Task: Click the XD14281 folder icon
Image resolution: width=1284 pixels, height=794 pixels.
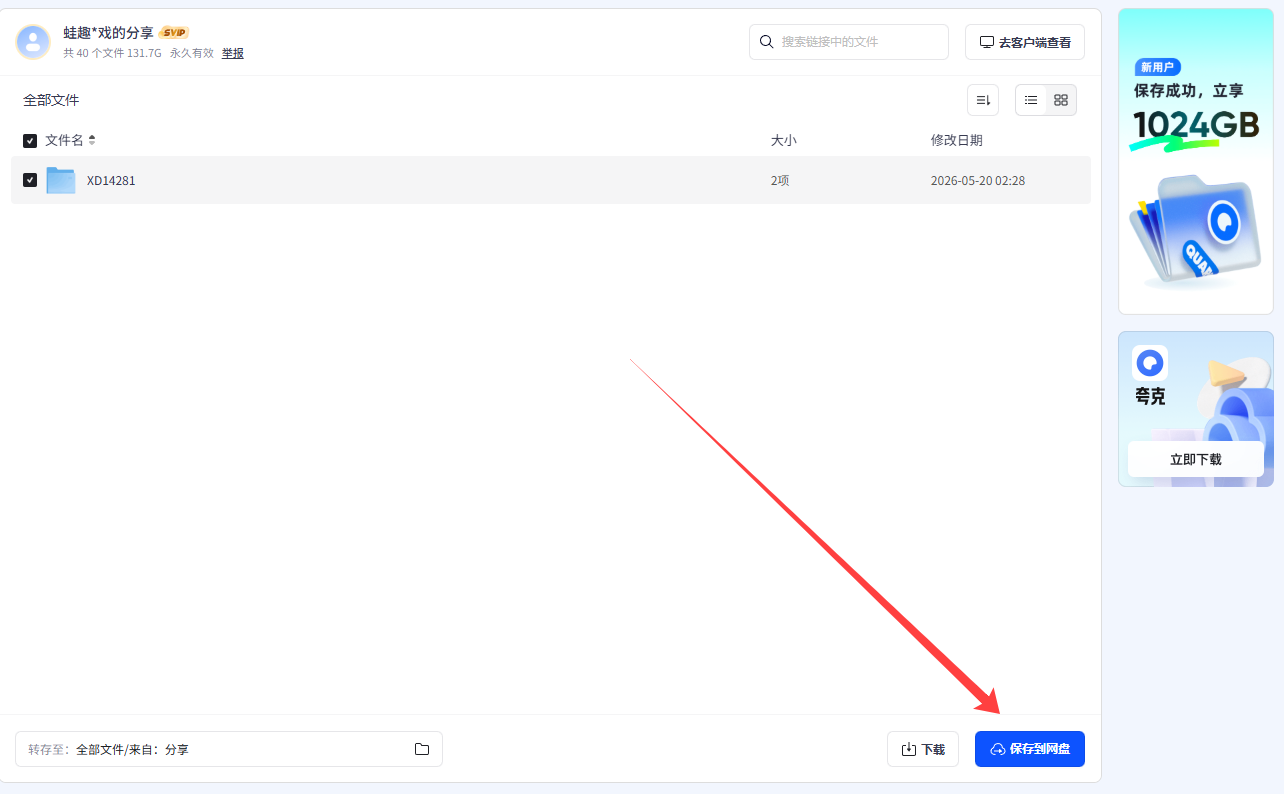Action: (61, 180)
